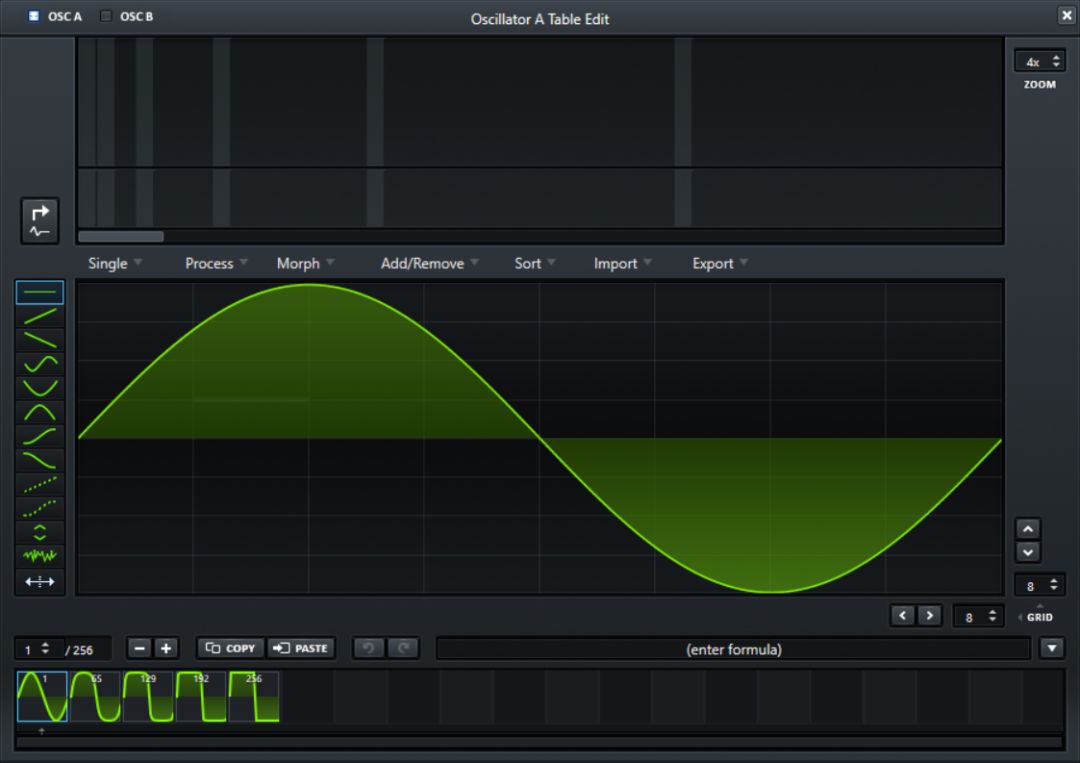Pick the noise waveform draw tool
This screenshot has height=763, width=1080.
(x=40, y=556)
